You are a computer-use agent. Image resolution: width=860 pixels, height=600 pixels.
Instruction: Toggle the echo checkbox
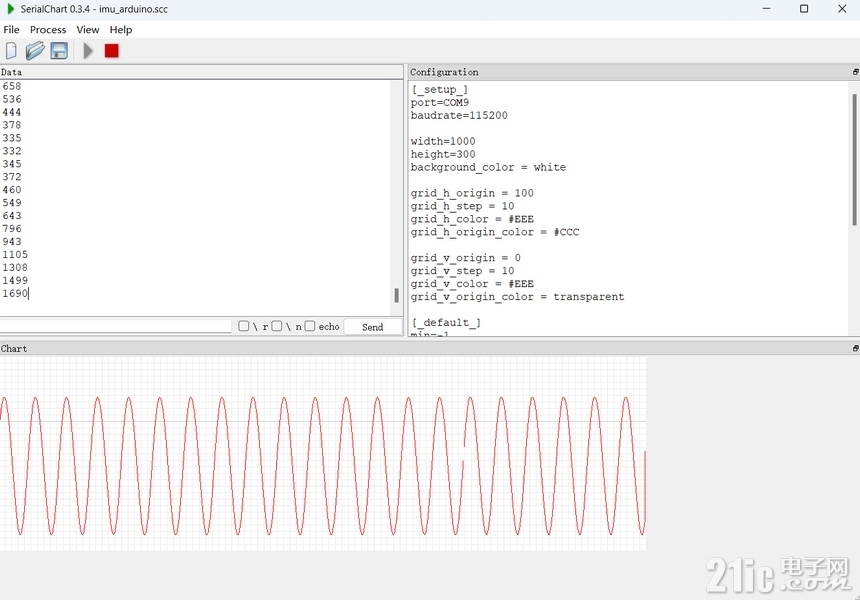310,326
